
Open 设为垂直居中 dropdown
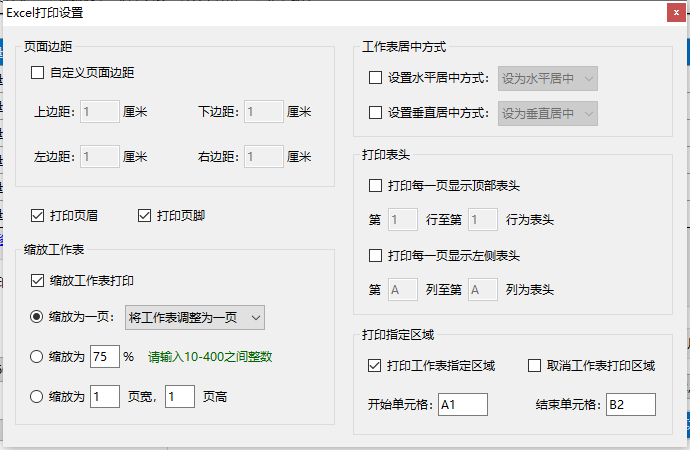point(548,113)
